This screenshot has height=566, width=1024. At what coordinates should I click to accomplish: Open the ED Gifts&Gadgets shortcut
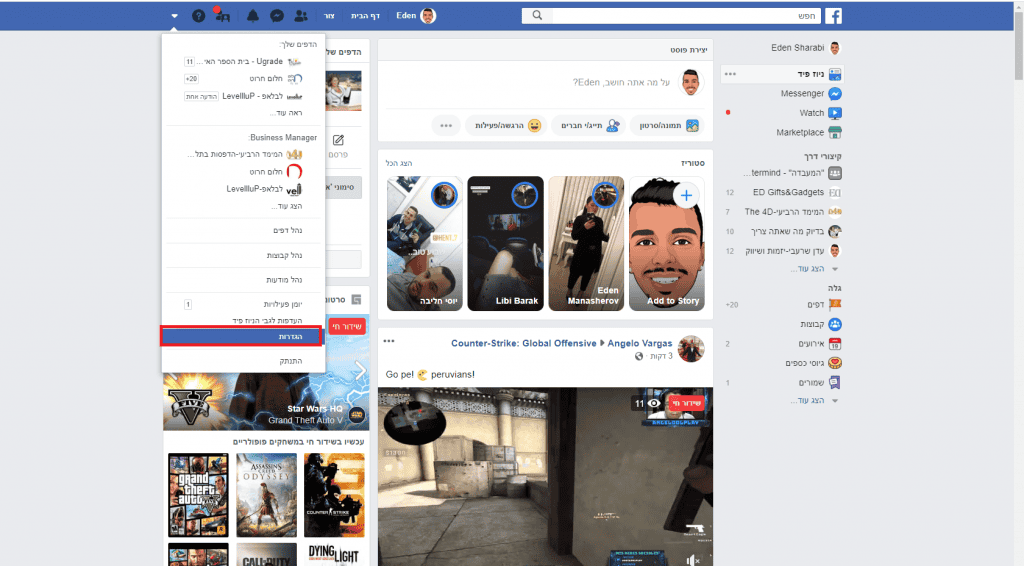788,193
